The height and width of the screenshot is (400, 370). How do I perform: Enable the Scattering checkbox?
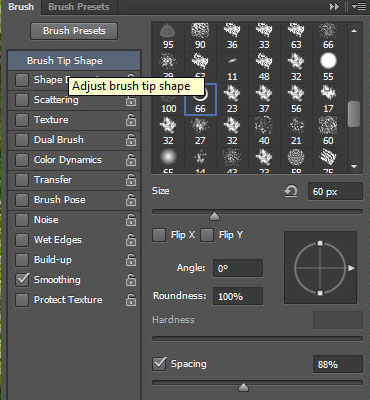[x=22, y=100]
